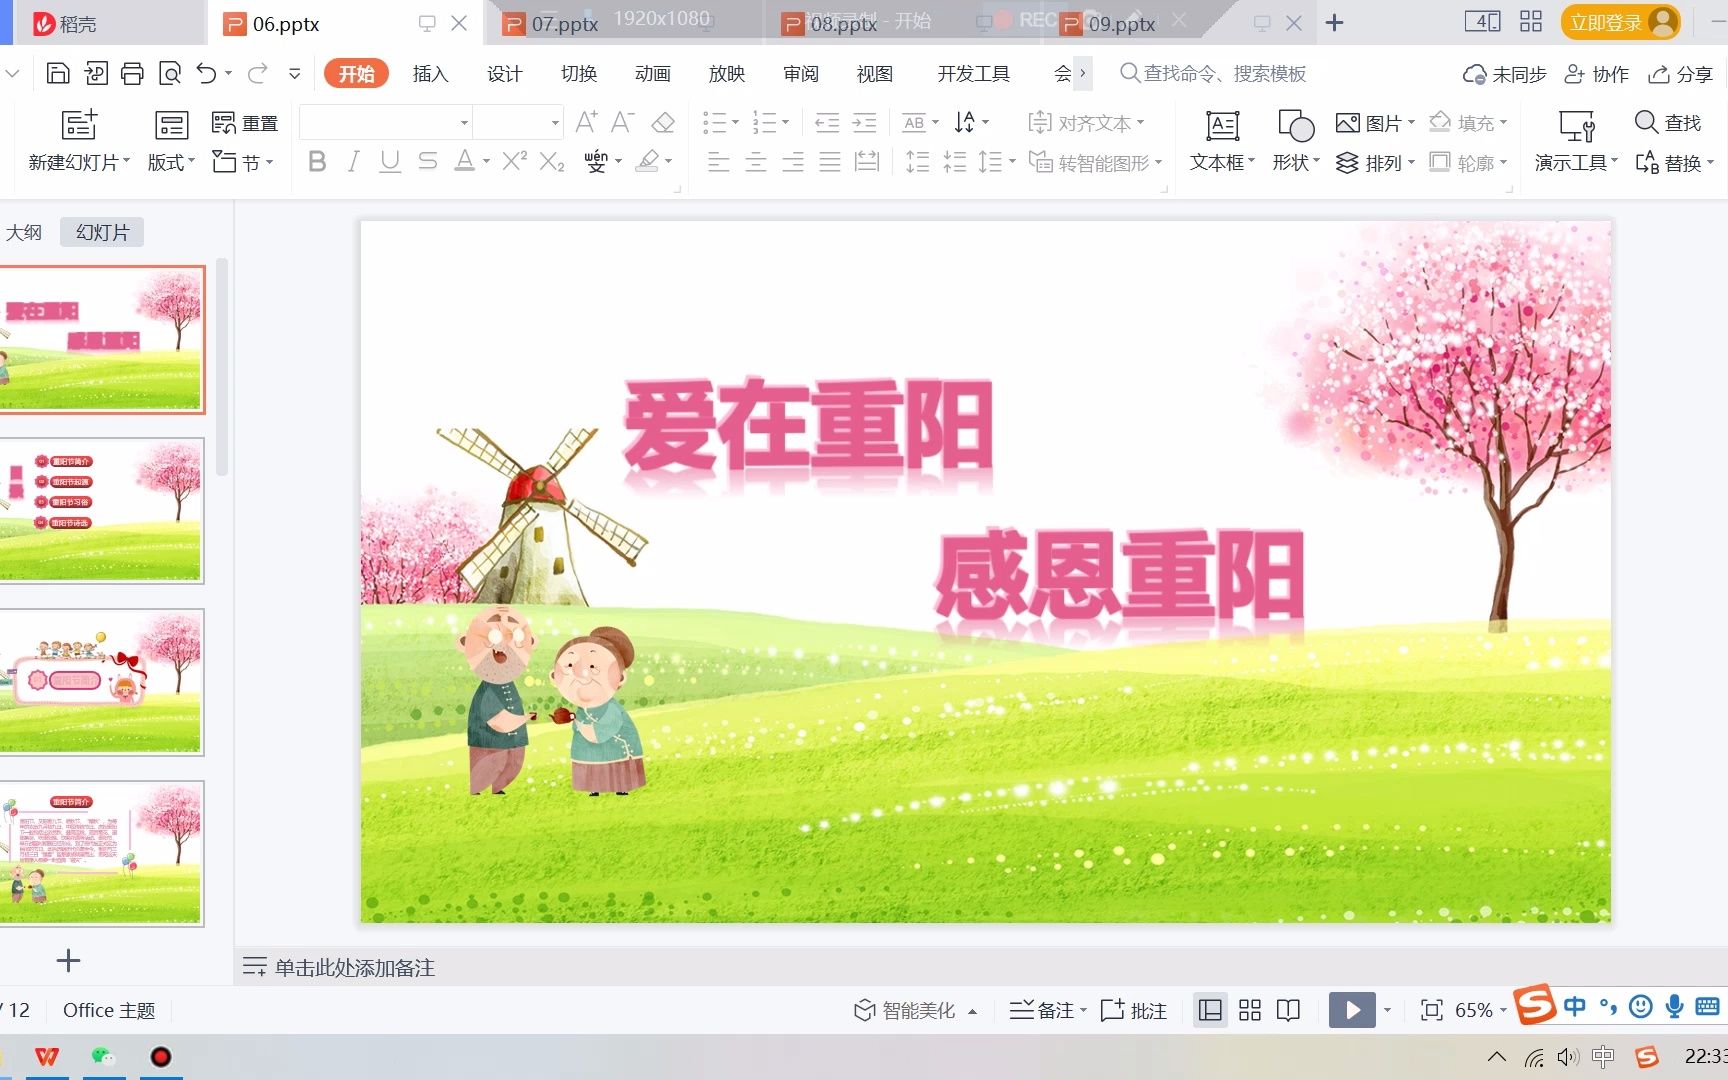The image size is (1728, 1080).
Task: Undo the last action
Action: coord(206,73)
